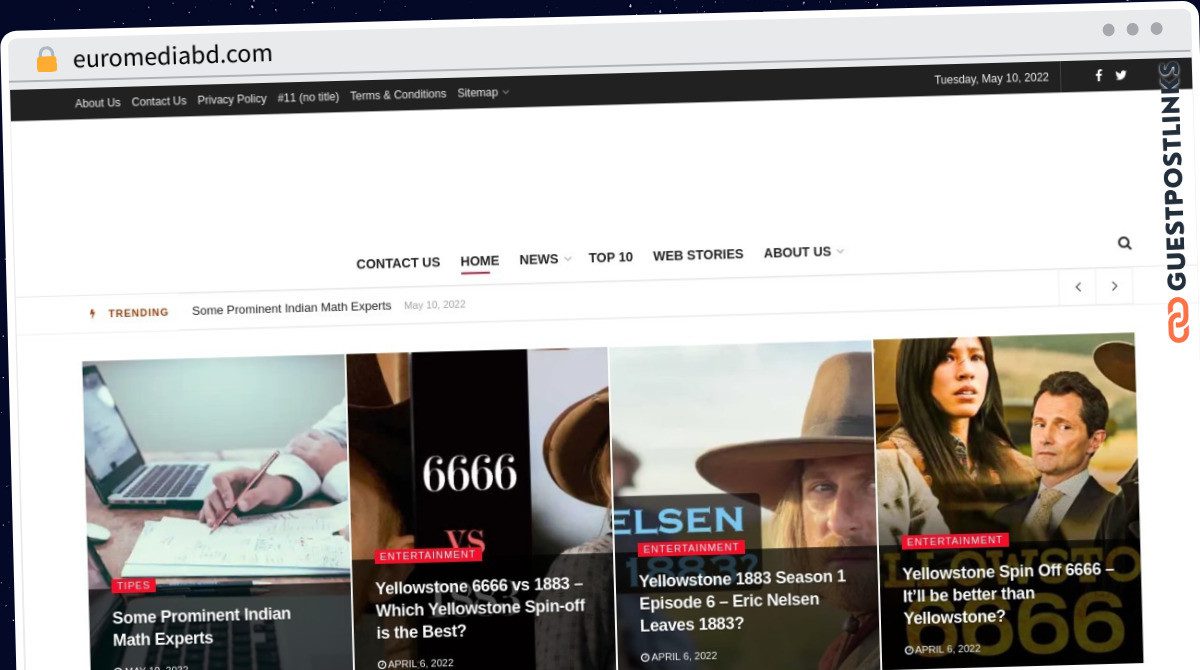This screenshot has height=670, width=1200.
Task: Open the Facebook social icon
Action: click(x=1098, y=75)
